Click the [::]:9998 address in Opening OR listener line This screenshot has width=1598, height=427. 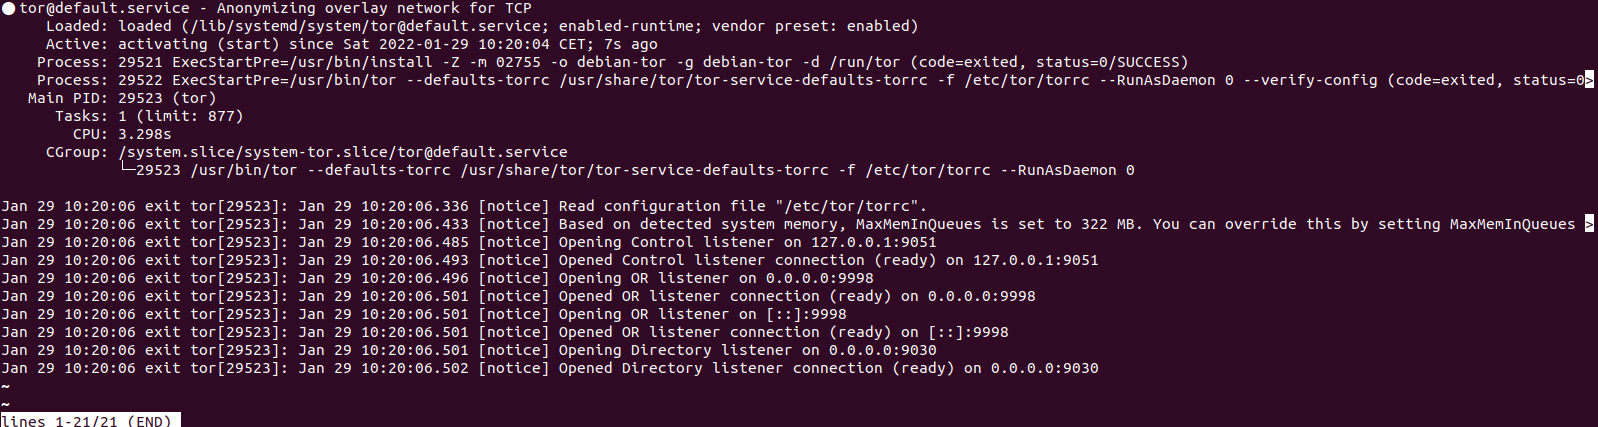[806, 314]
